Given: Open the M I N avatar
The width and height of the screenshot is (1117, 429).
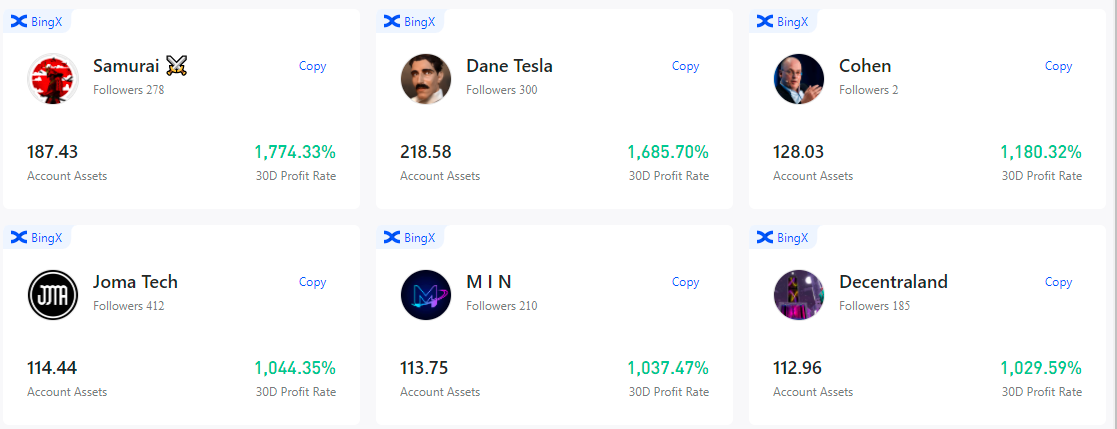Looking at the screenshot, I should (x=426, y=295).
